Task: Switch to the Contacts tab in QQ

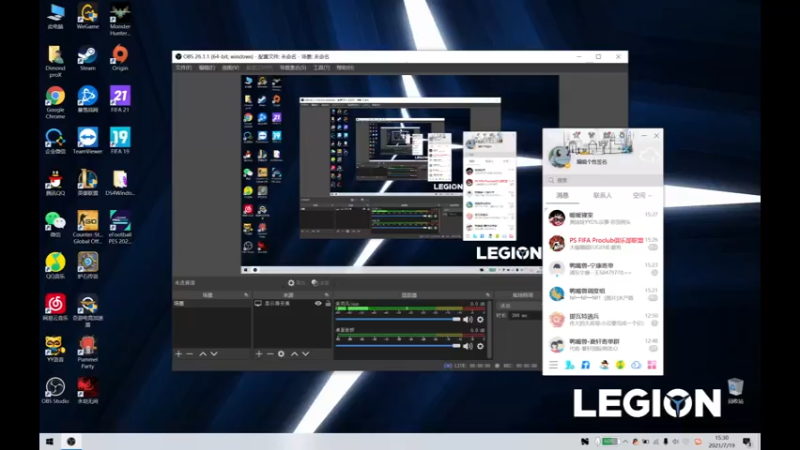Action: click(603, 195)
